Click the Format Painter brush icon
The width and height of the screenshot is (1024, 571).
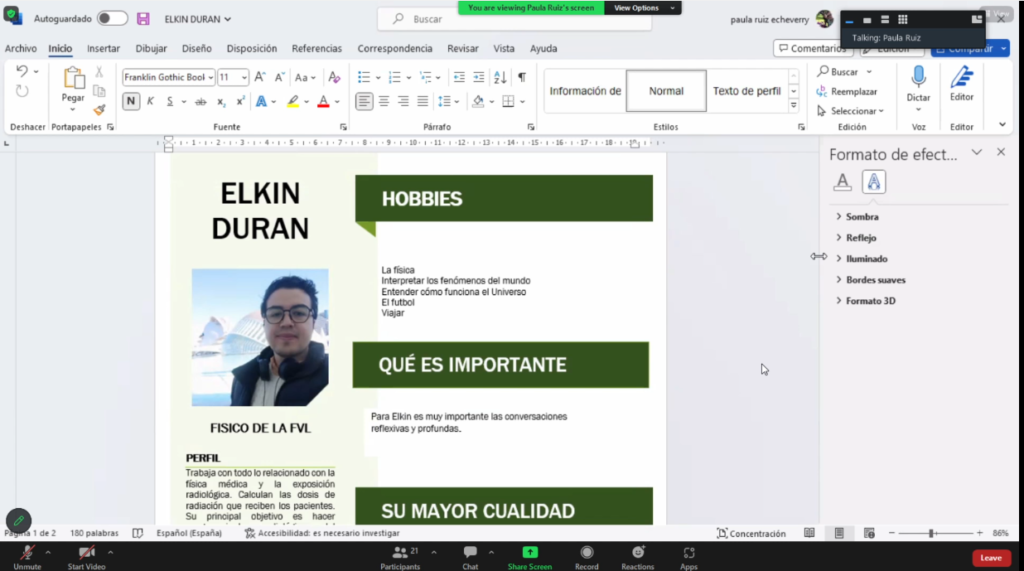[x=99, y=110]
